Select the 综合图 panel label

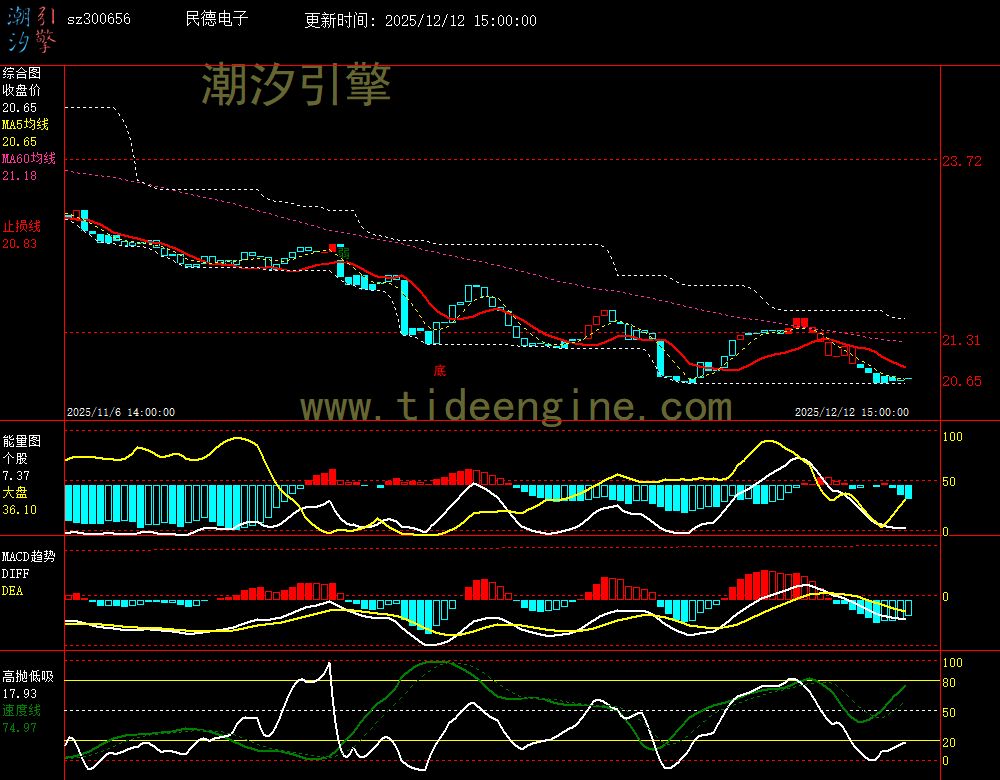[x=21, y=73]
